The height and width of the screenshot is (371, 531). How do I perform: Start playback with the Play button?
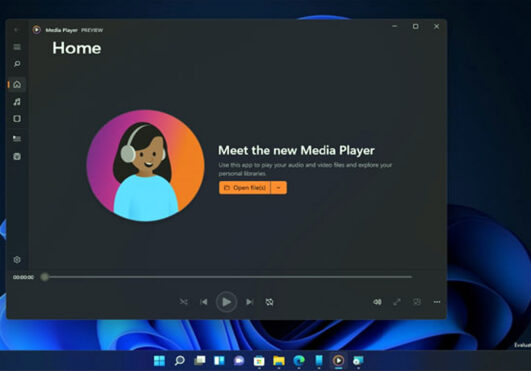tap(226, 302)
